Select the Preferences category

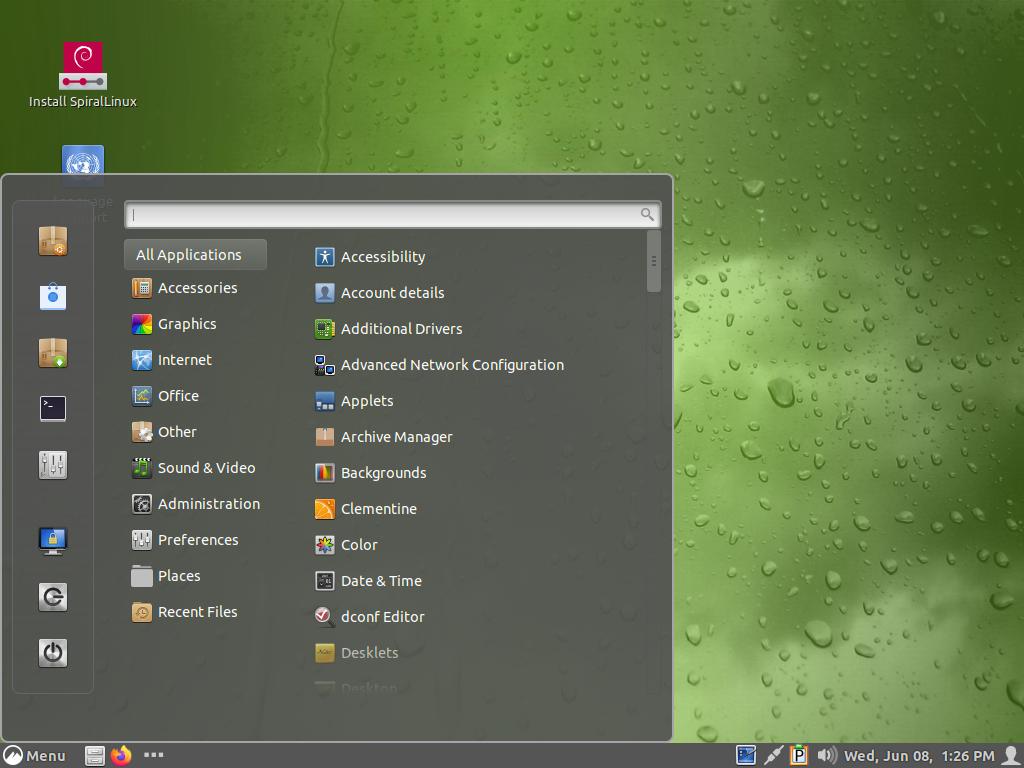click(x=185, y=539)
